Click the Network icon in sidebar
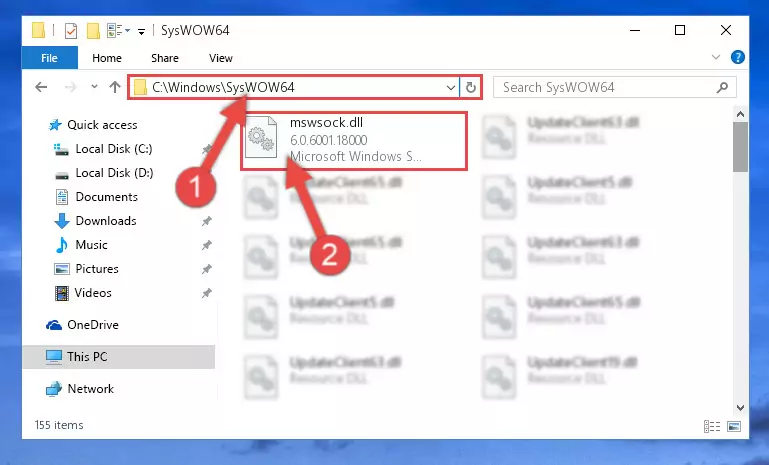Screen dimensions: 769x465 pos(54,389)
